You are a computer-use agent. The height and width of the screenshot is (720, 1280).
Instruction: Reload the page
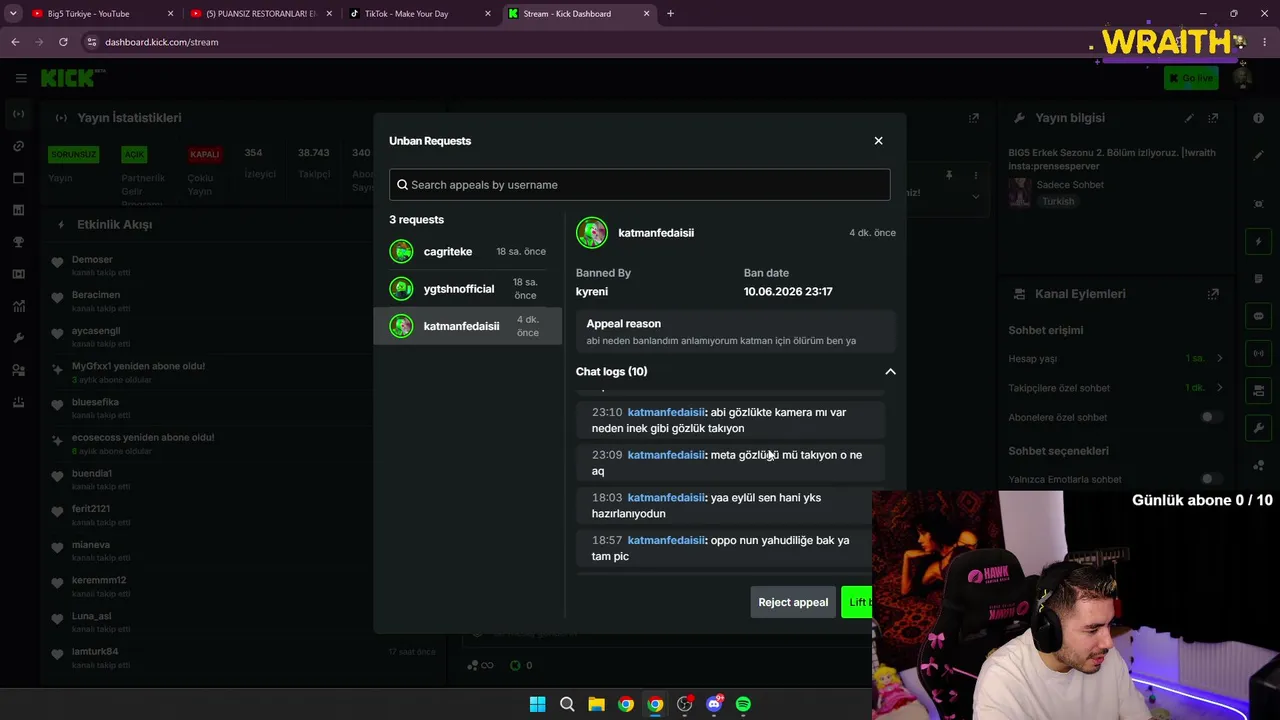63,42
